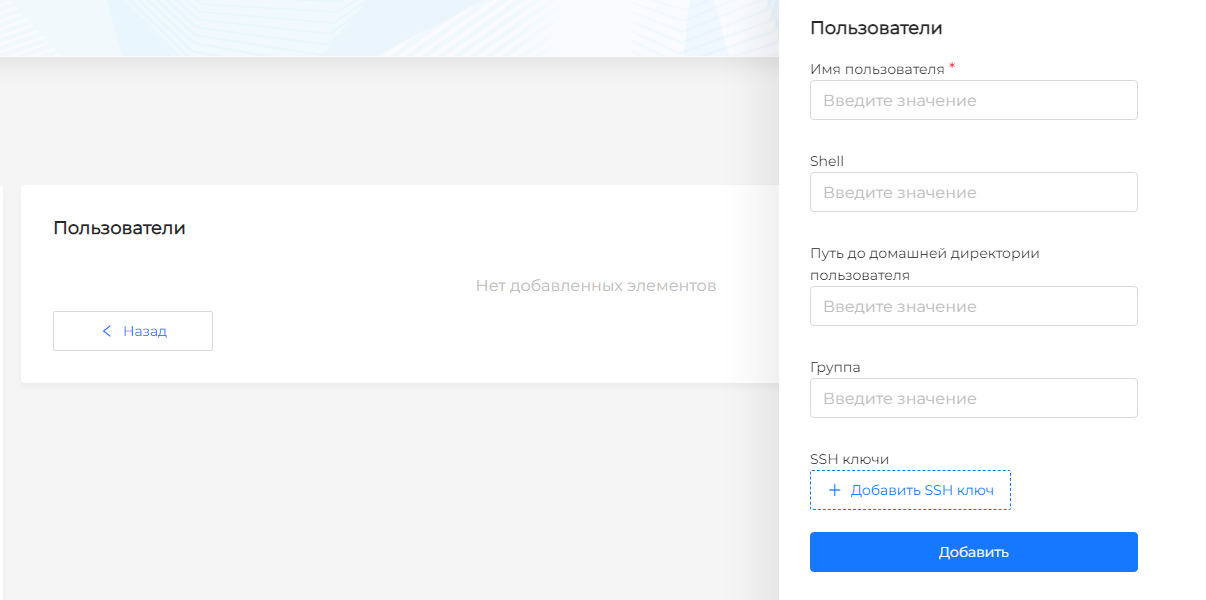This screenshot has height=600, width=1206.
Task: Click the Имя пользователя field label
Action: click(877, 69)
